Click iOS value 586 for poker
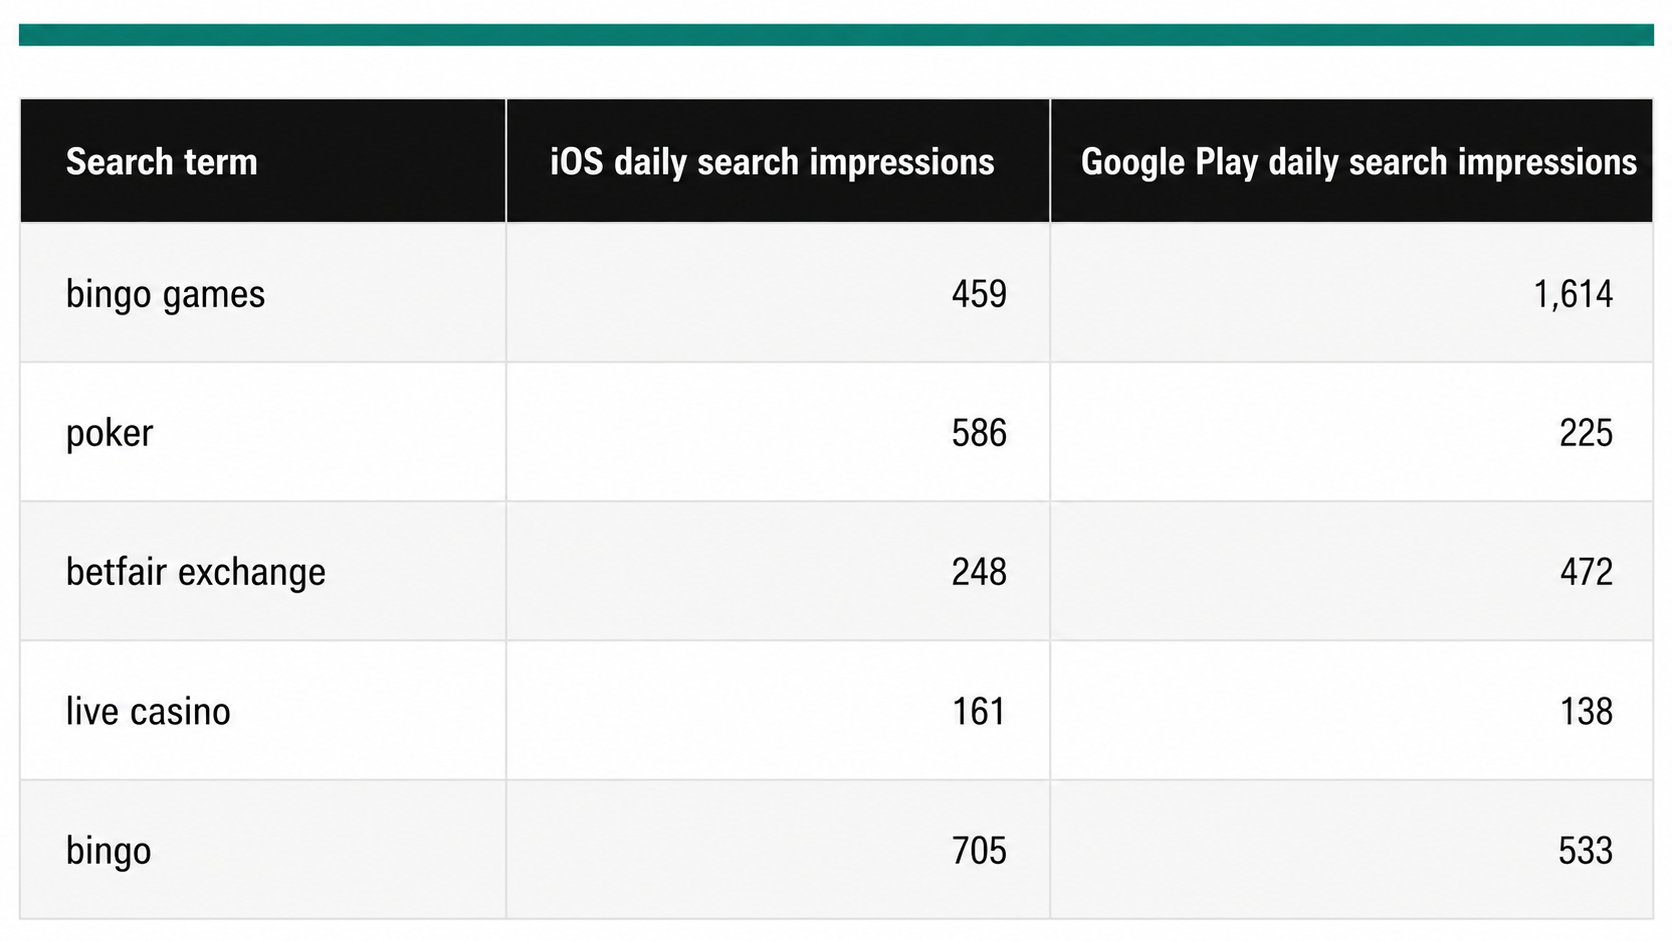Viewport: 1672px width, 941px height. tap(979, 433)
